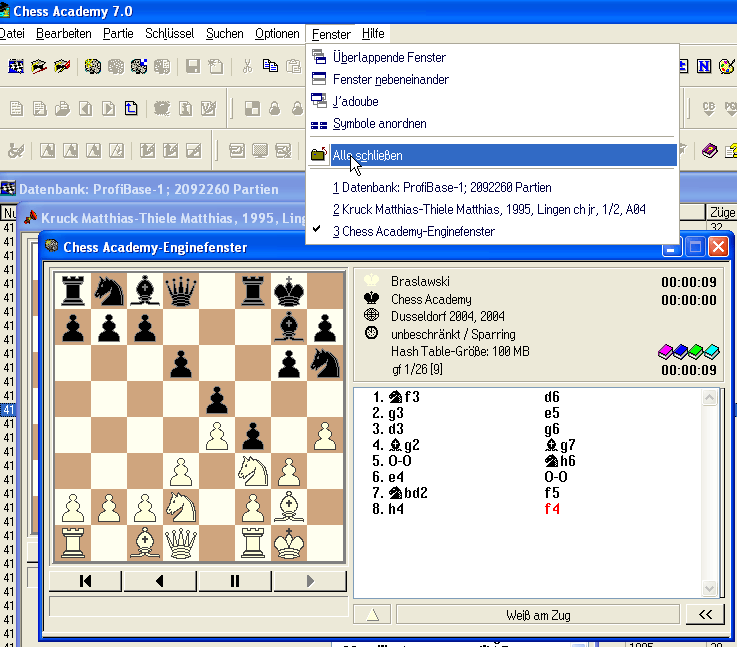The image size is (737, 647).
Task: Click the colored books icon in engine window
Action: click(x=689, y=351)
